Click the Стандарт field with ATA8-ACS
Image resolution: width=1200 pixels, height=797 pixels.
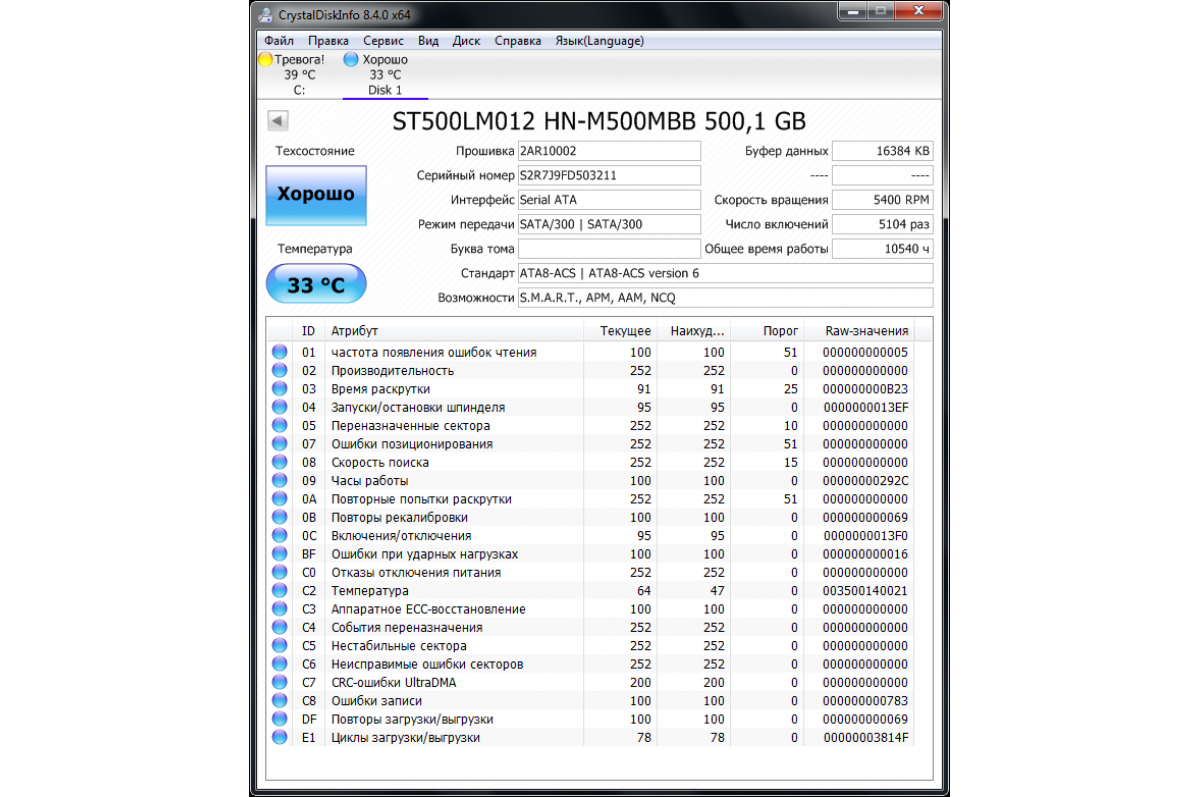(x=725, y=273)
